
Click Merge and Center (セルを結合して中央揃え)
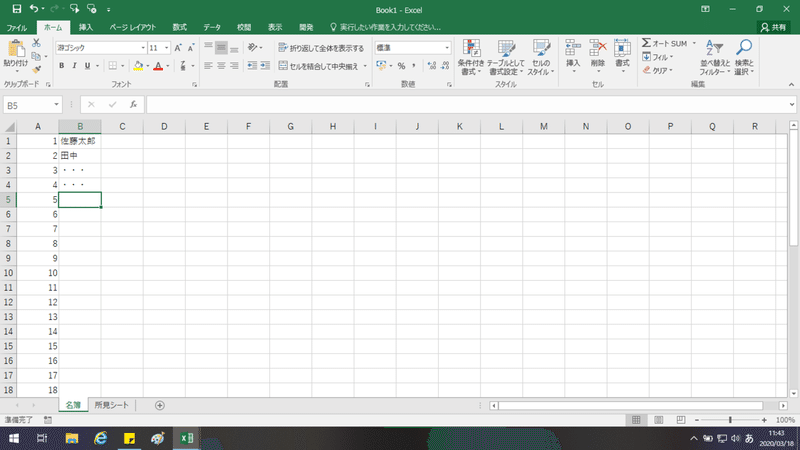click(x=318, y=66)
